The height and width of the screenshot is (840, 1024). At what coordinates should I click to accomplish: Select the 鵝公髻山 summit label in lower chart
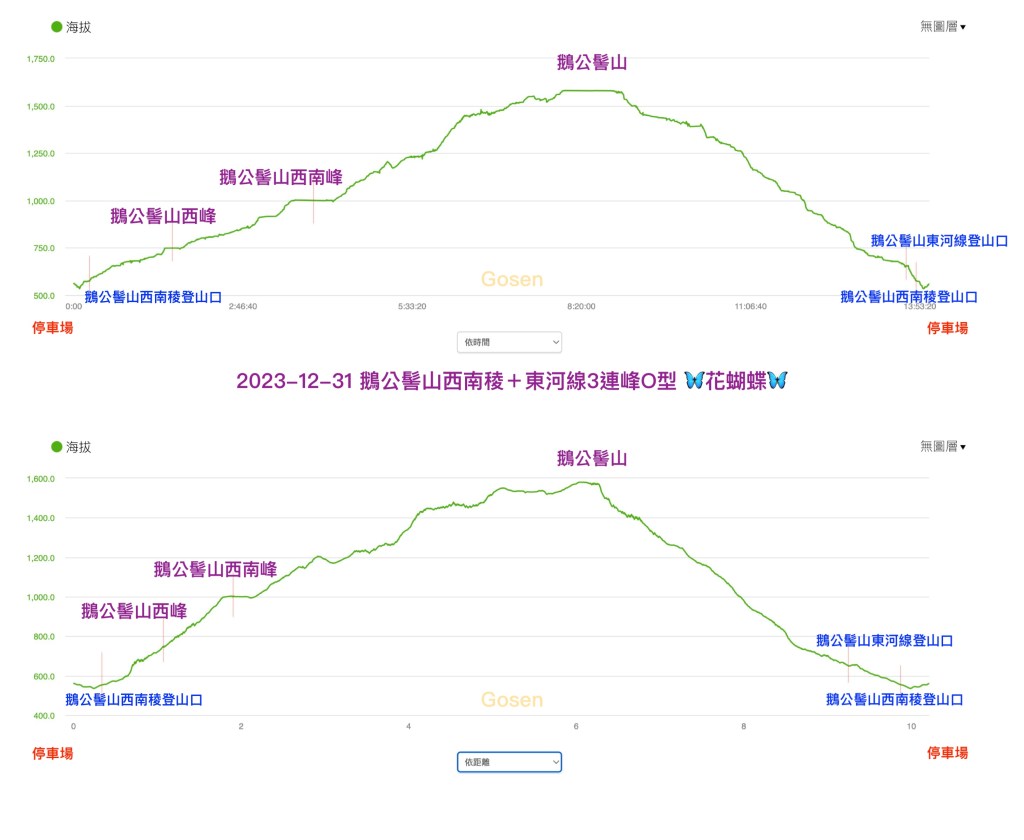592,459
